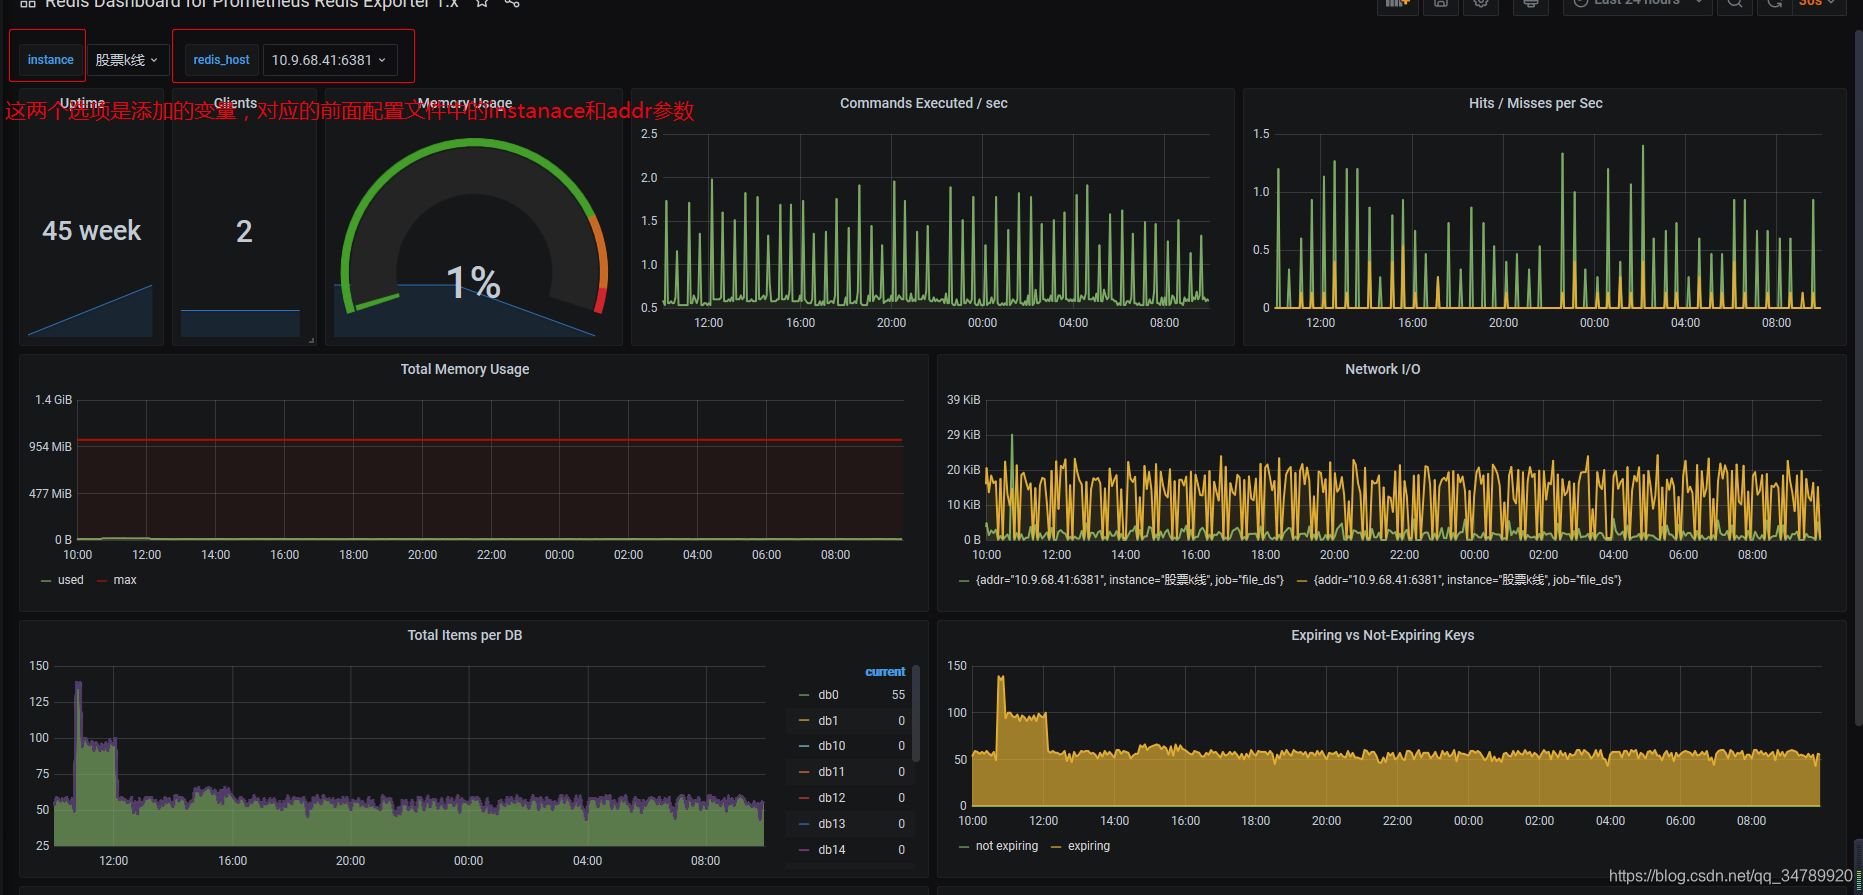This screenshot has width=1863, height=895.
Task: Click the 1.4 GiB axis label
Action: coord(53,400)
